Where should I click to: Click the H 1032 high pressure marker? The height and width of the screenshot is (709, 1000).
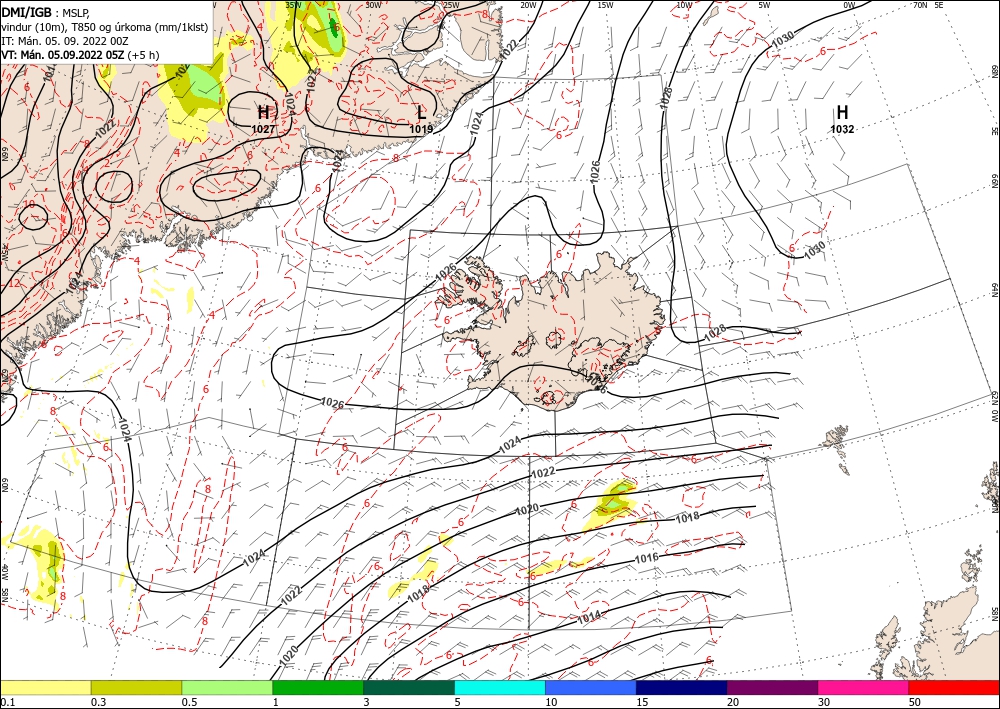click(842, 119)
